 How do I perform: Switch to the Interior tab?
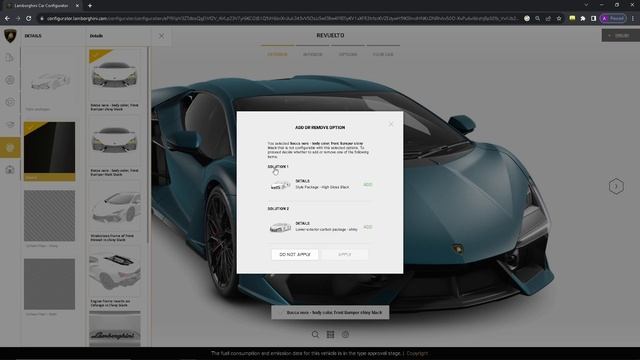pos(312,54)
